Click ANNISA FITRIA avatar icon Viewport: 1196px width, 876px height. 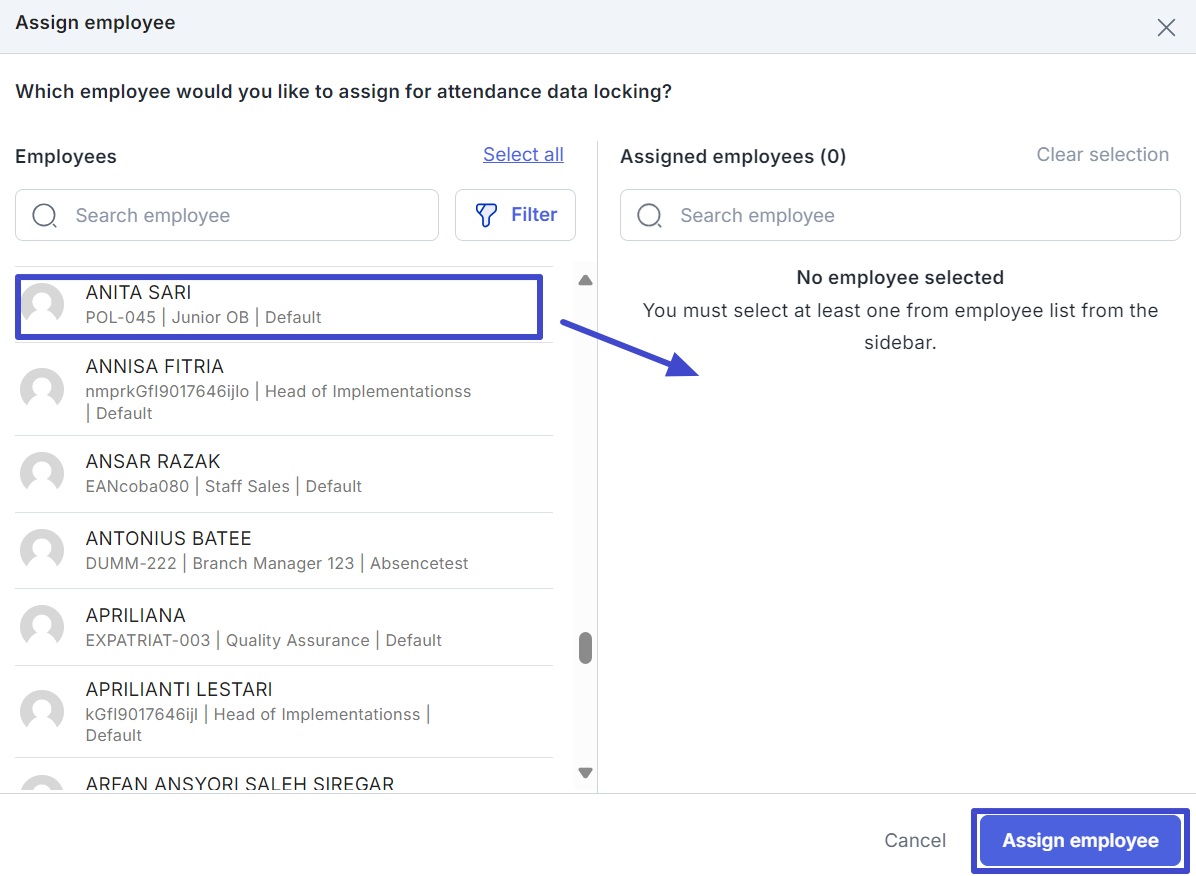coord(42,390)
